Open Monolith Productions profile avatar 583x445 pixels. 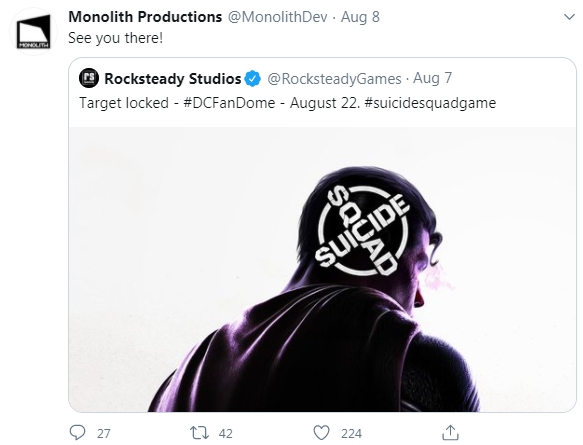33,32
